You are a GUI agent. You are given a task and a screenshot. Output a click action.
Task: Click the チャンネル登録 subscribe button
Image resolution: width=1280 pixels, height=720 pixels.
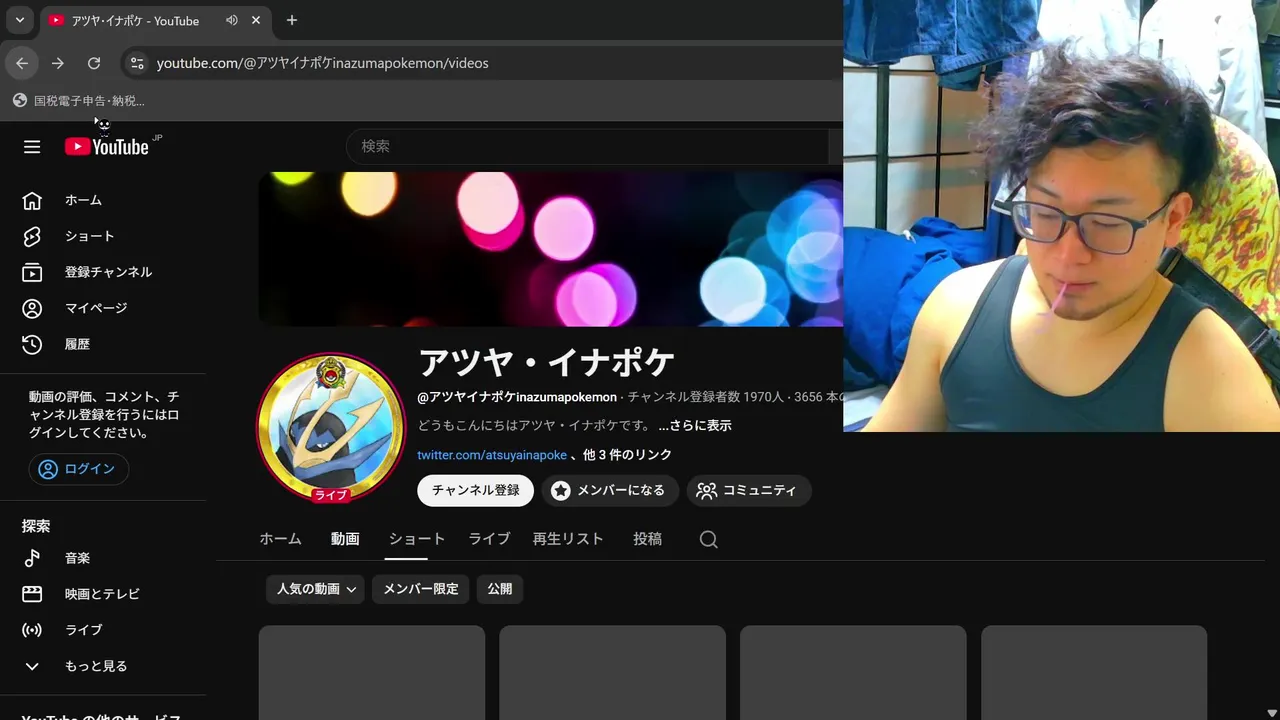point(476,490)
